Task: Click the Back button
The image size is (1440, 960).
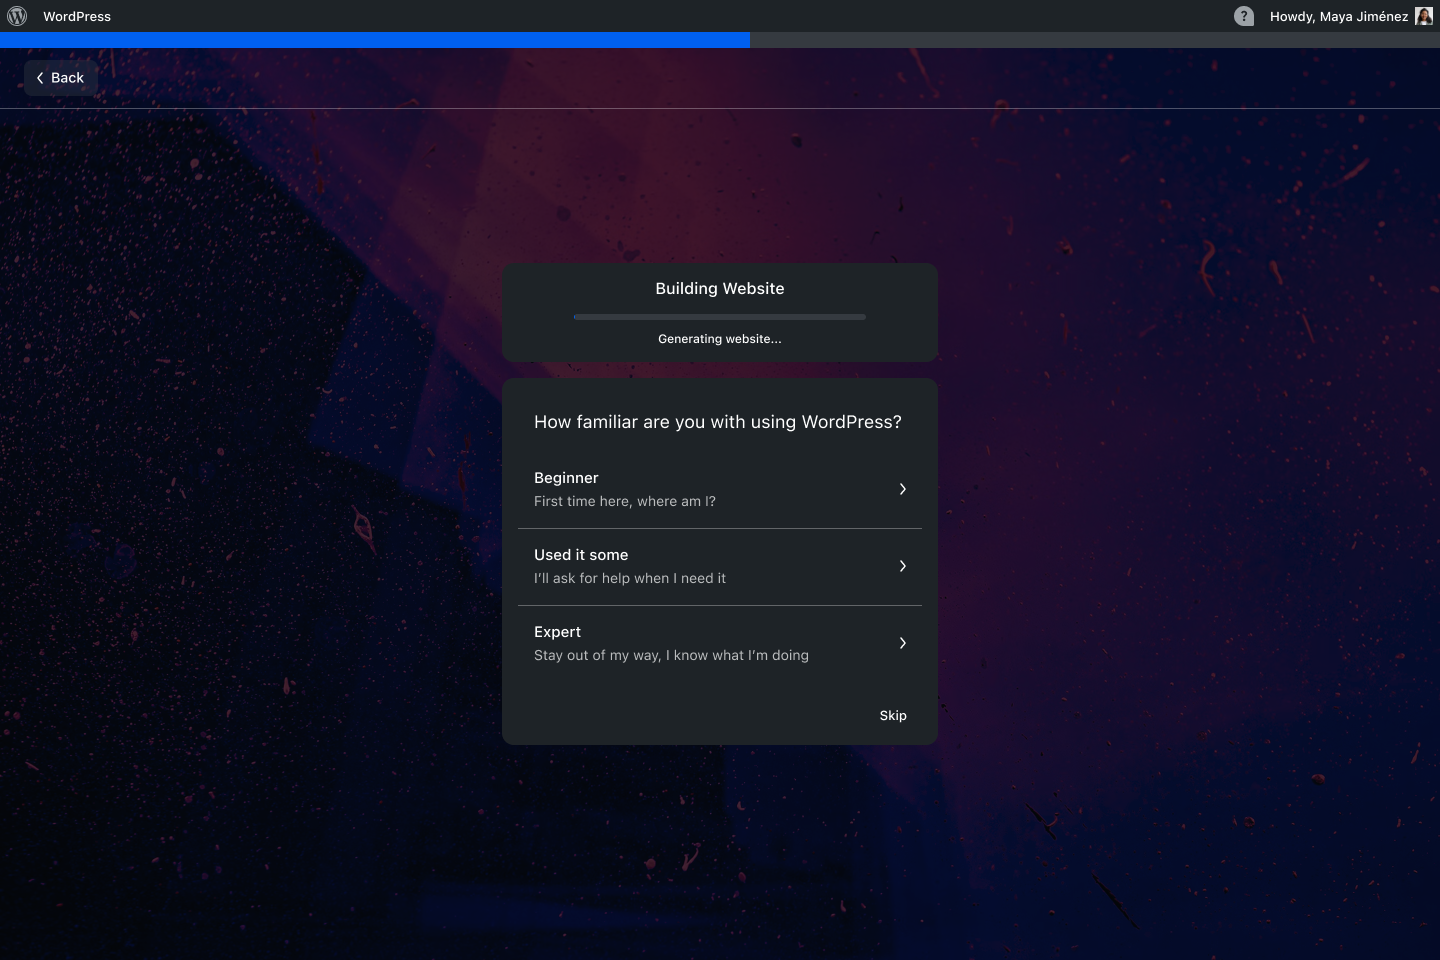Action: point(59,77)
